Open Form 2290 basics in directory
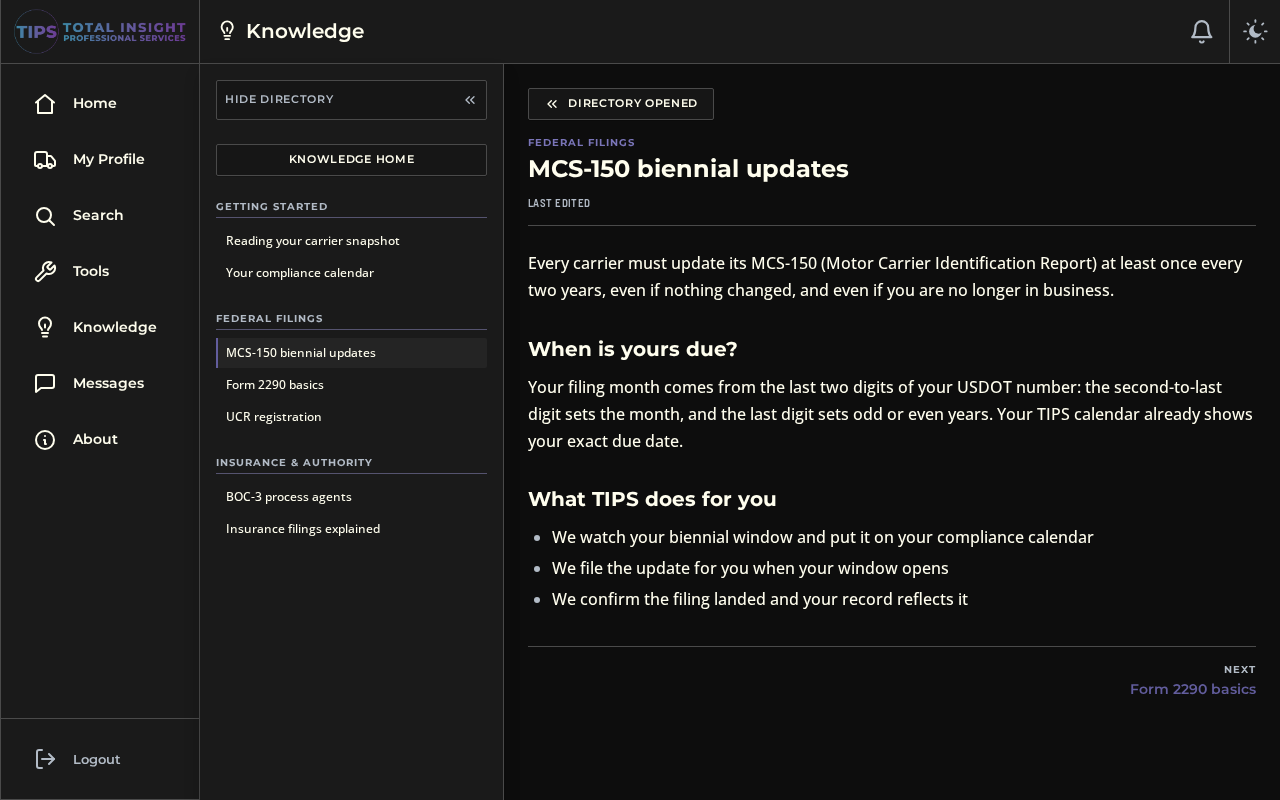Viewport: 1280px width, 800px height. point(351,385)
